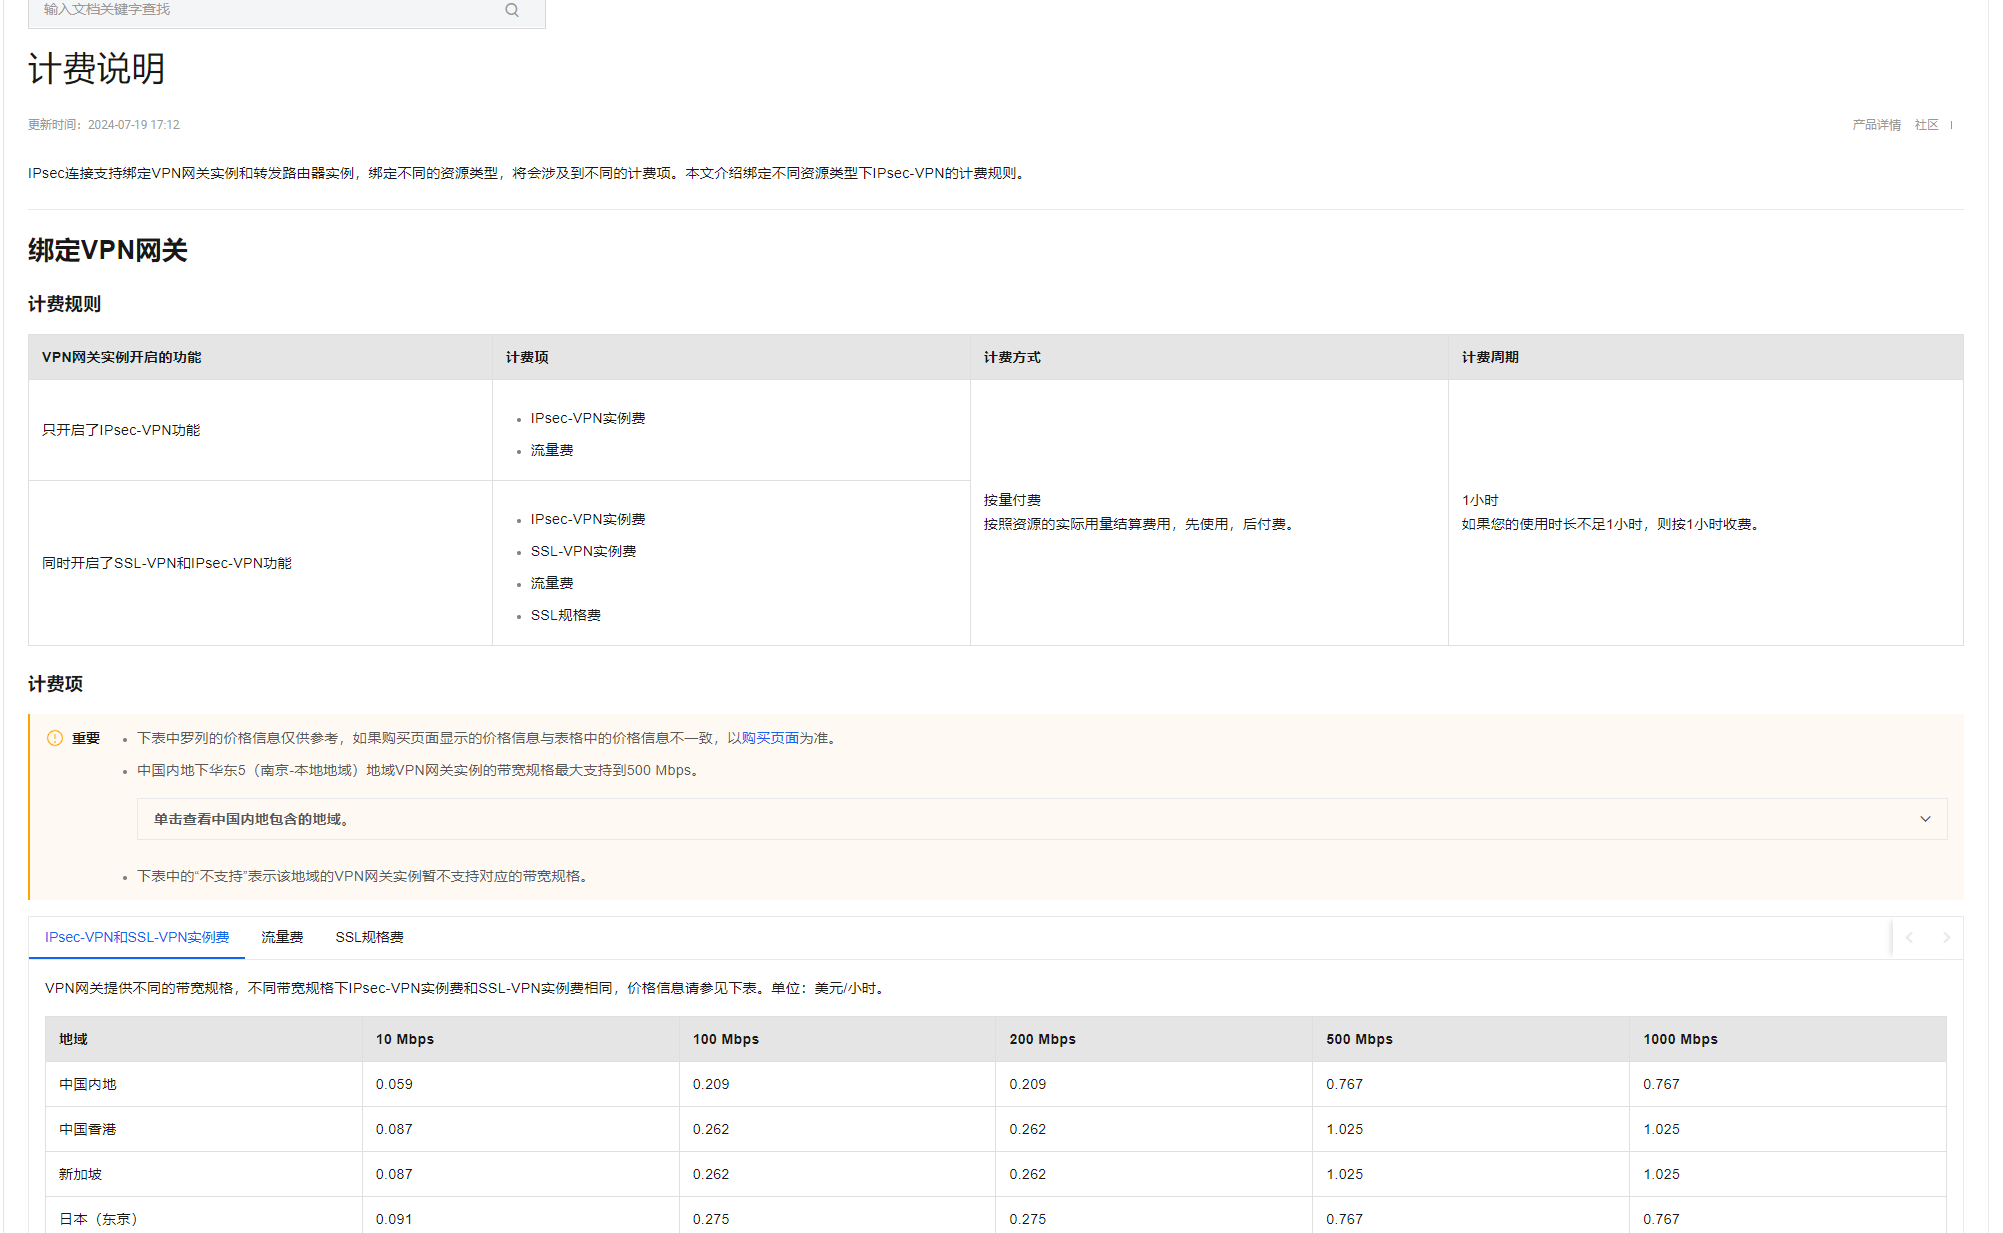The height and width of the screenshot is (1233, 2003).
Task: Click 中国香港 row 10 Mbps price 0.087
Action: click(394, 1129)
